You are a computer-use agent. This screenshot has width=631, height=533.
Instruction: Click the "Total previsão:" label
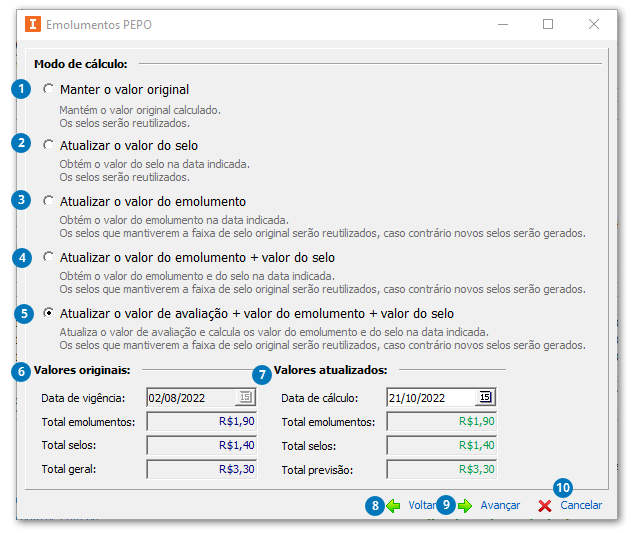(x=317, y=470)
